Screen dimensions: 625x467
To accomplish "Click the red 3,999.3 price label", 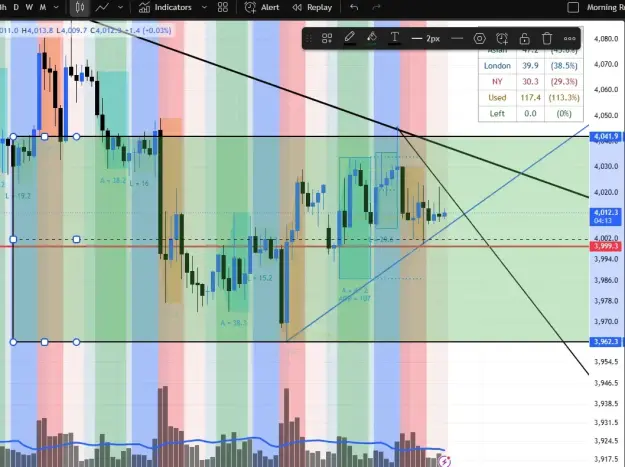I will coord(605,246).
